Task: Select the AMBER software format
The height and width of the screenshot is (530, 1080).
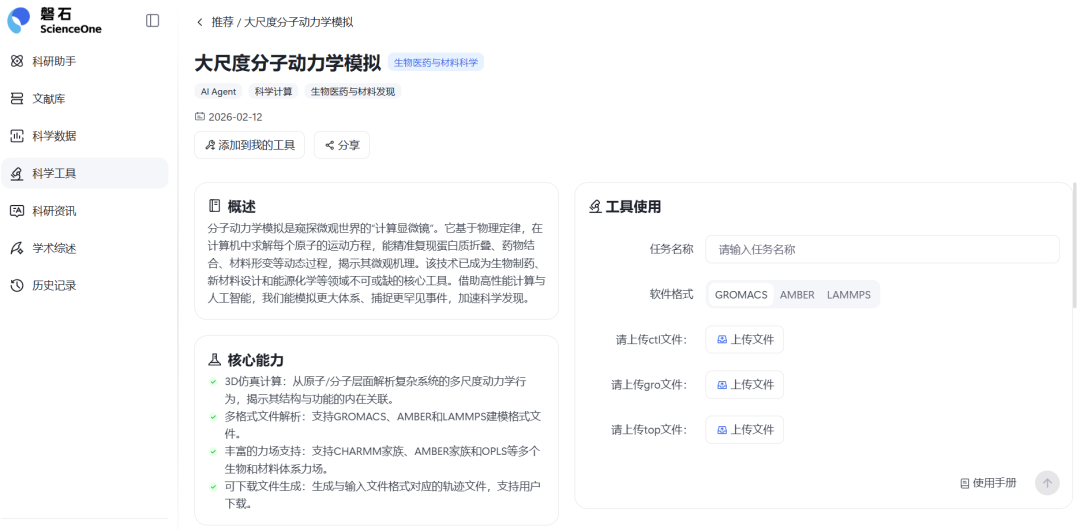Action: [797, 295]
